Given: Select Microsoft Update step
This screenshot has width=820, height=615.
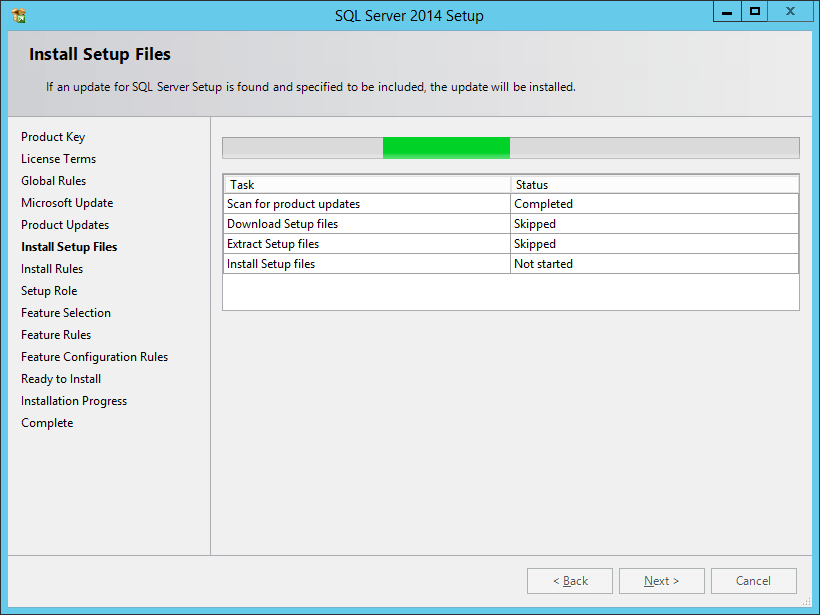Looking at the screenshot, I should pyautogui.click(x=67, y=203).
